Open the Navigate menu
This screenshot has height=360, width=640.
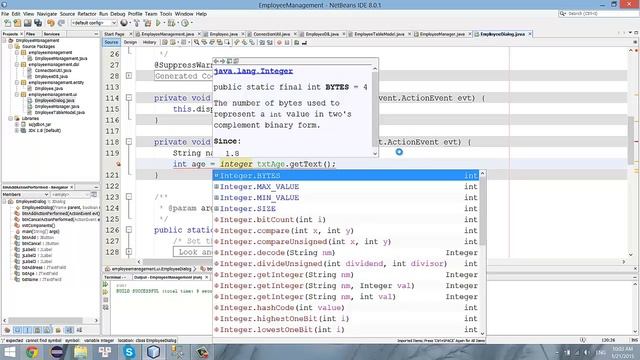point(47,13)
